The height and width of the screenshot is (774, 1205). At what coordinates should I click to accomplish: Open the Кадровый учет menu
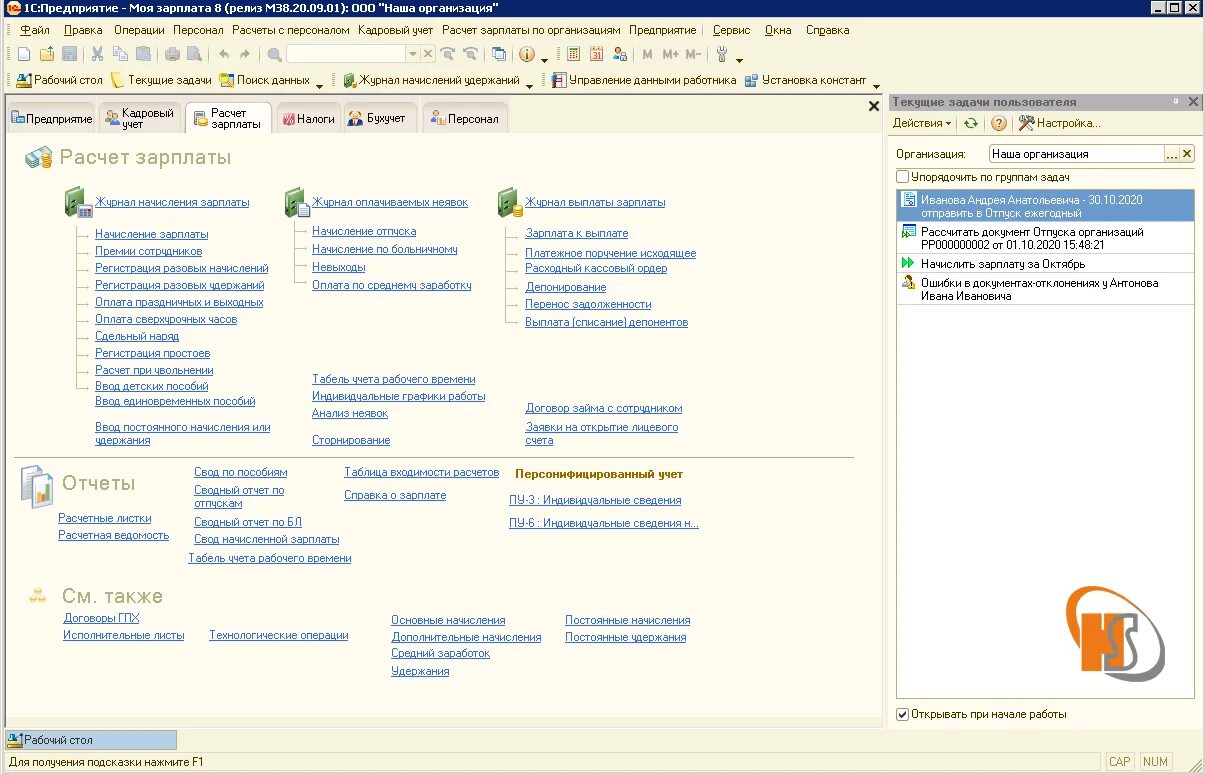pyautogui.click(x=396, y=30)
